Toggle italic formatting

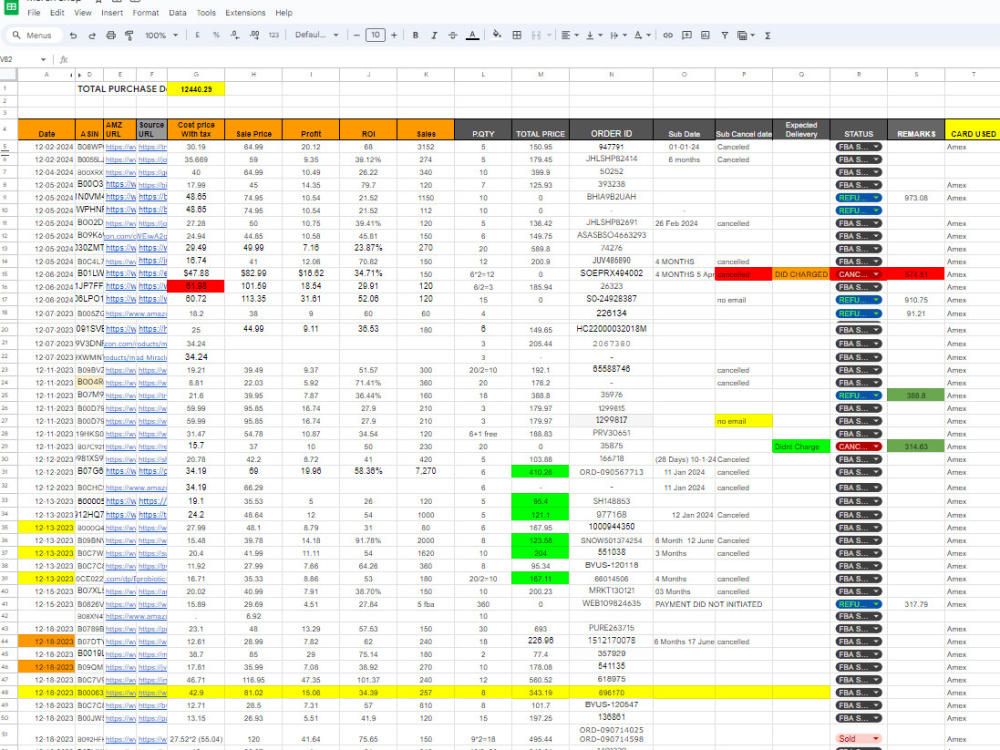tap(434, 36)
